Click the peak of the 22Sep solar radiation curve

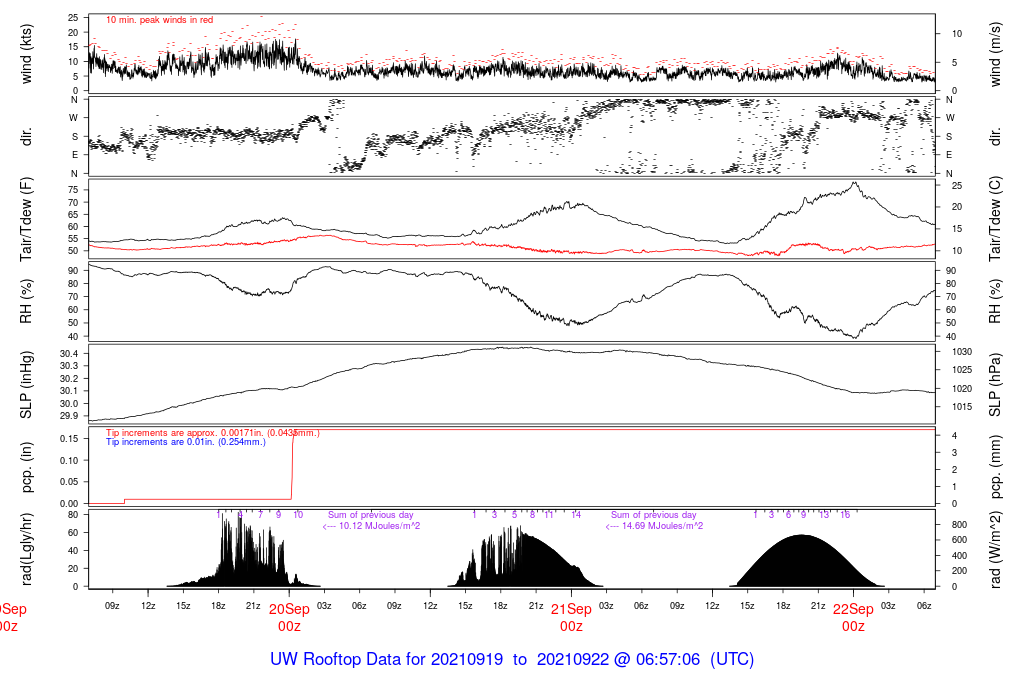point(803,535)
